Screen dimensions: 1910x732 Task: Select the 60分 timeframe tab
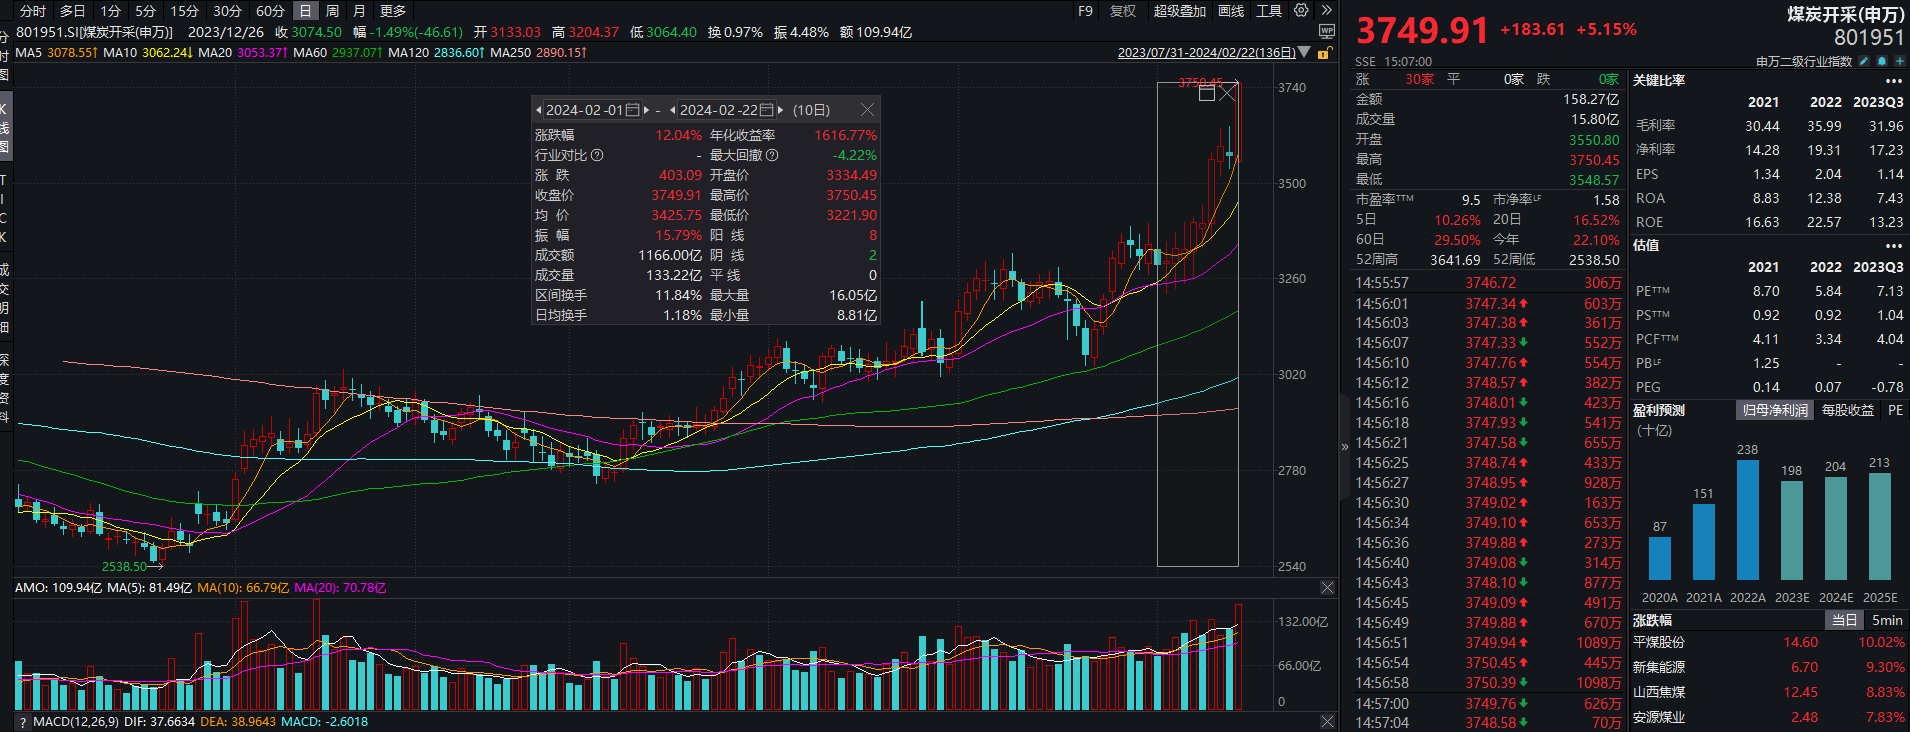pyautogui.click(x=270, y=11)
